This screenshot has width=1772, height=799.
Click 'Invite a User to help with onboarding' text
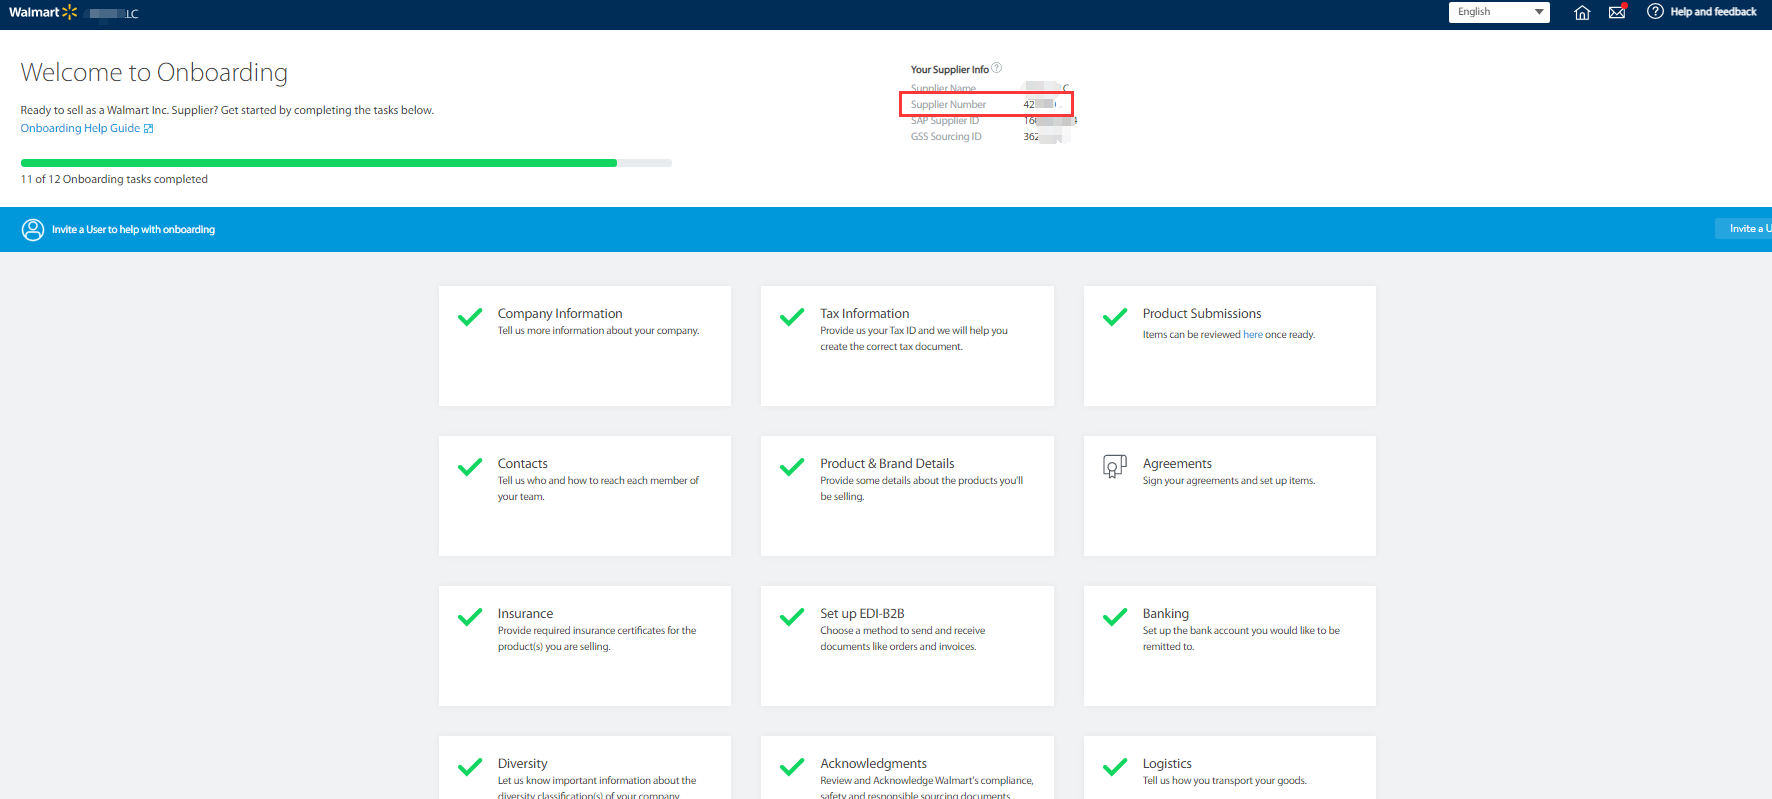pos(133,230)
